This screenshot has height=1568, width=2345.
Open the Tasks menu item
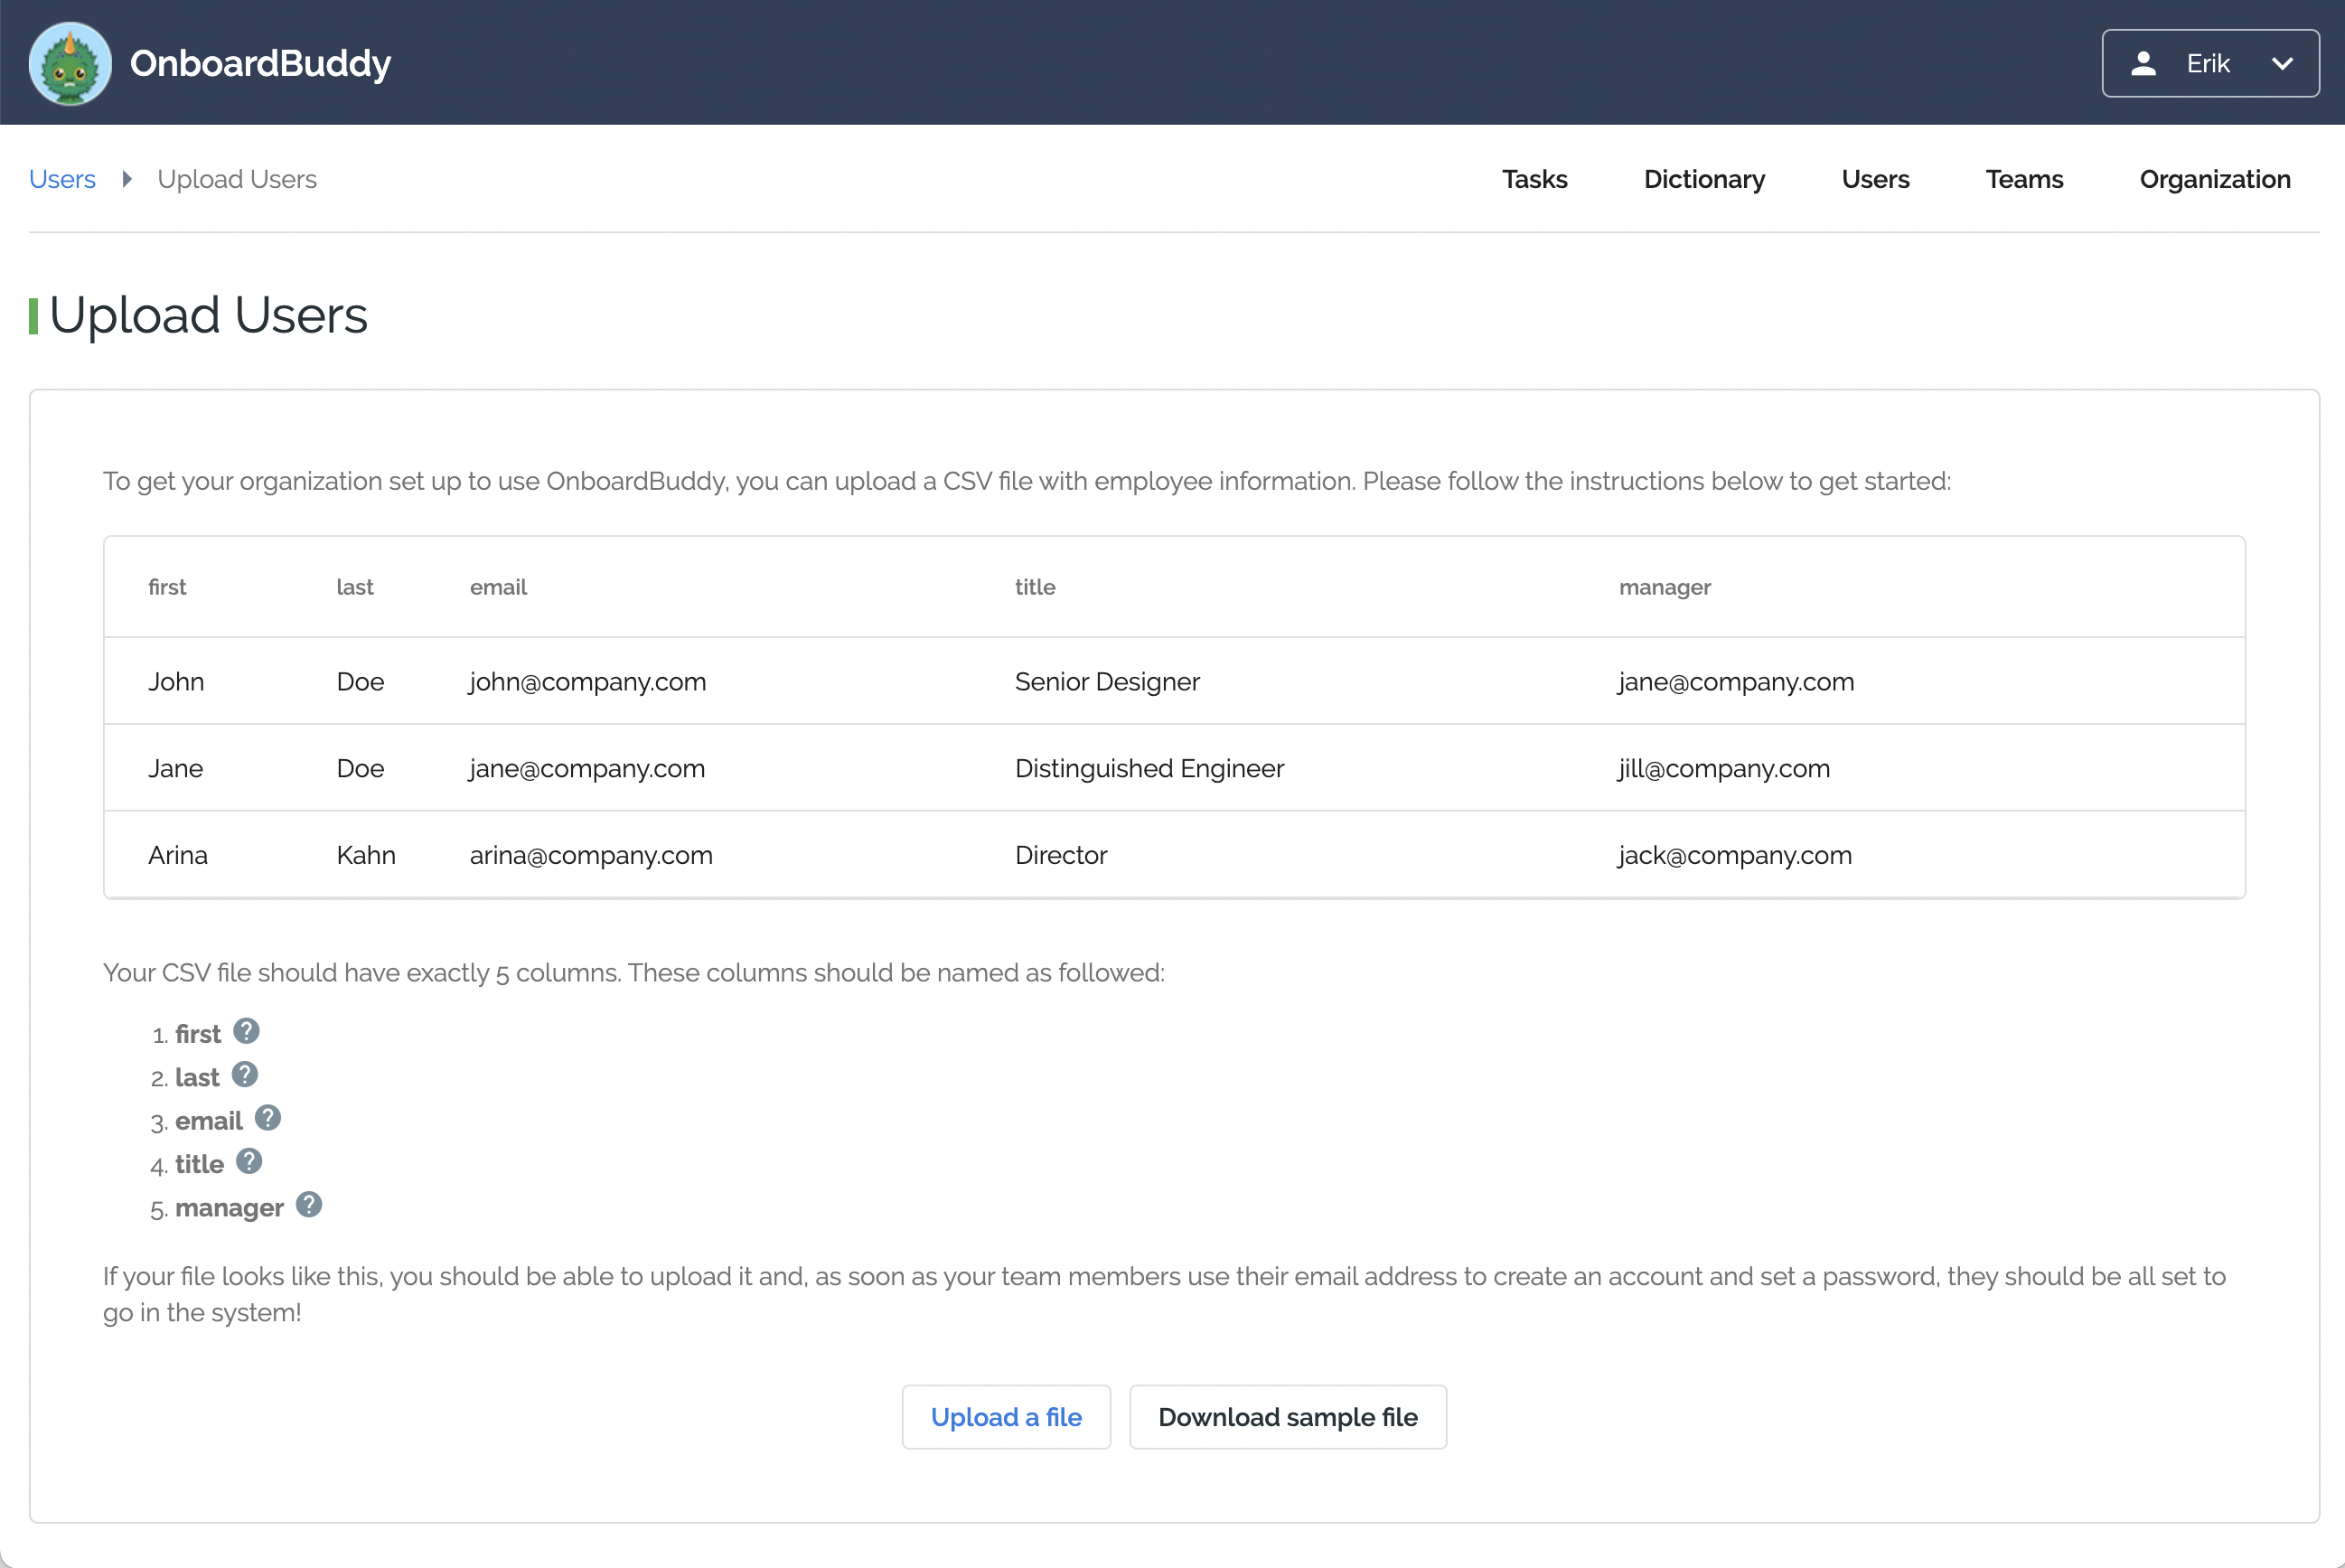coord(1534,179)
